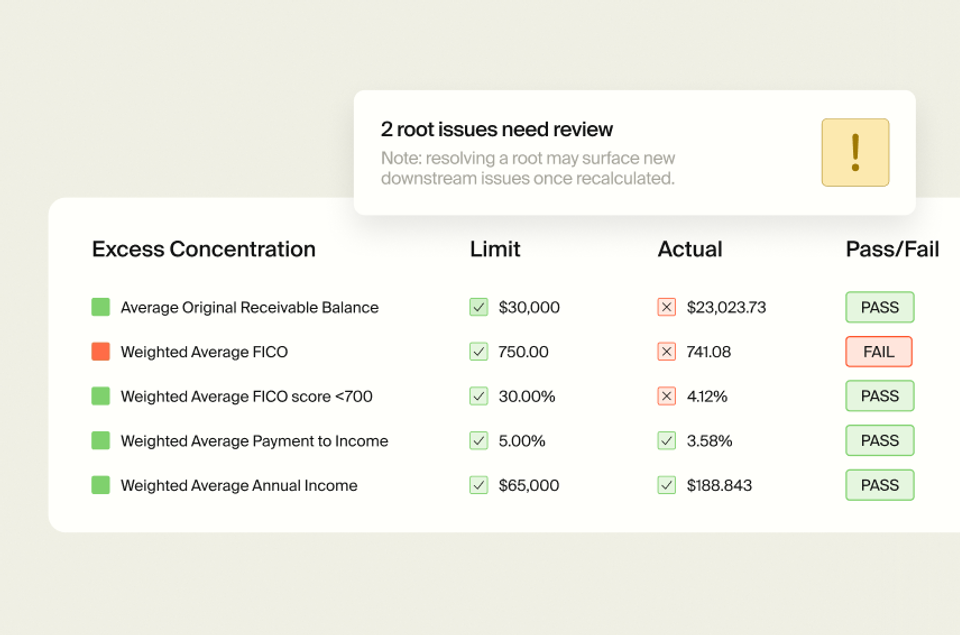Screen dimensions: 960x635
Task: Click the 3.58% actual value
Action: pos(709,440)
